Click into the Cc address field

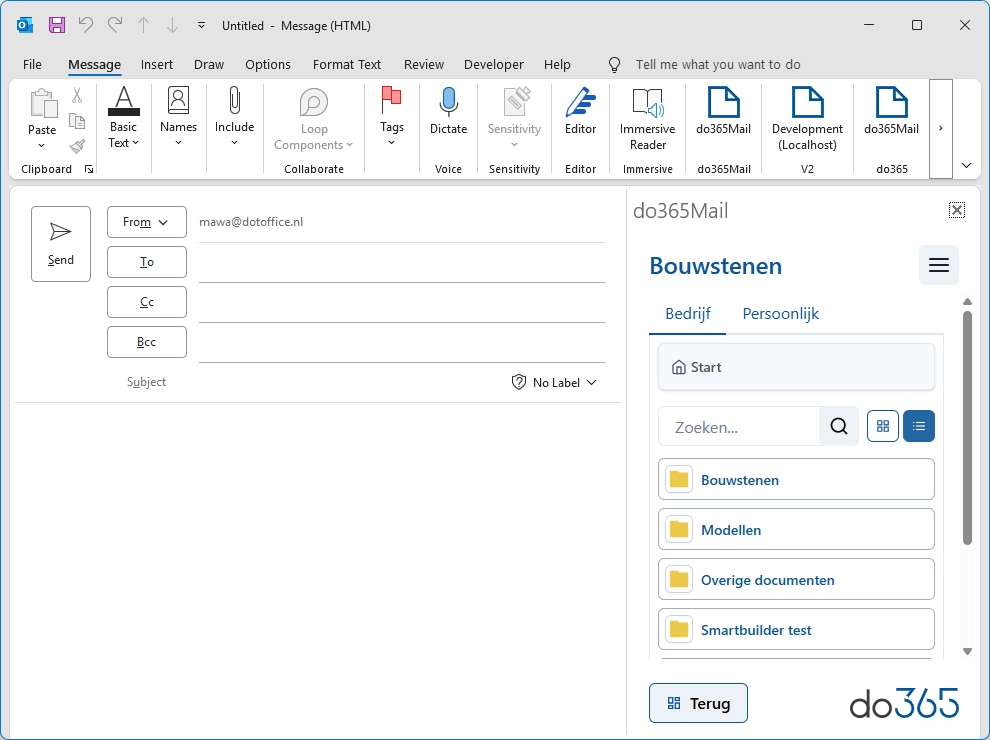[x=402, y=304]
